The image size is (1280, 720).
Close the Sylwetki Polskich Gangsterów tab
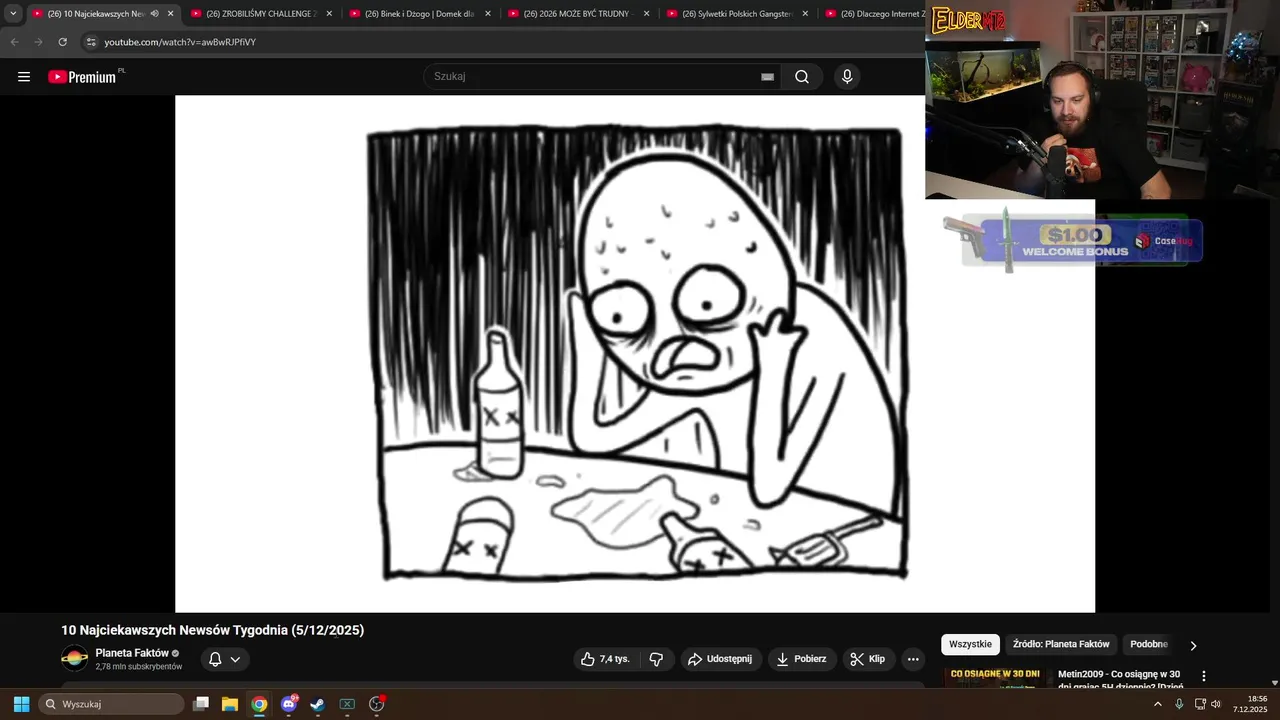805,14
